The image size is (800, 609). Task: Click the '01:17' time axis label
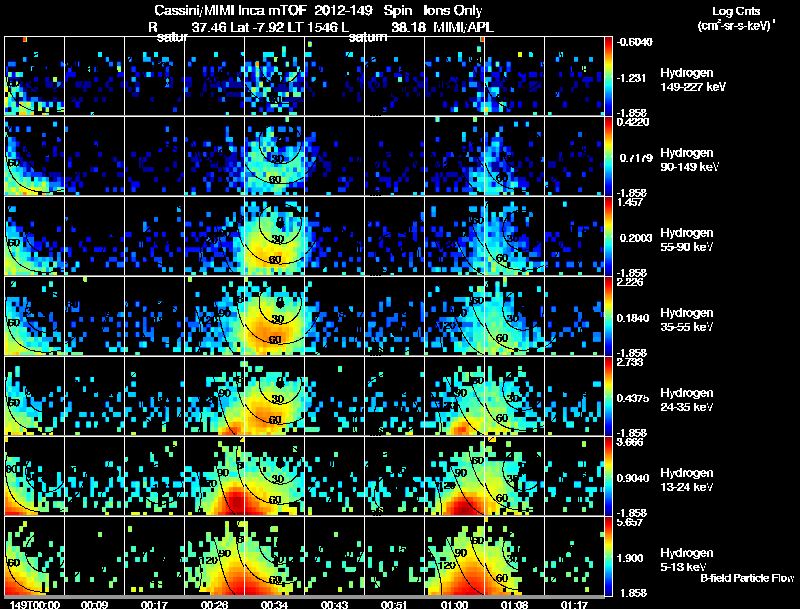(x=574, y=604)
